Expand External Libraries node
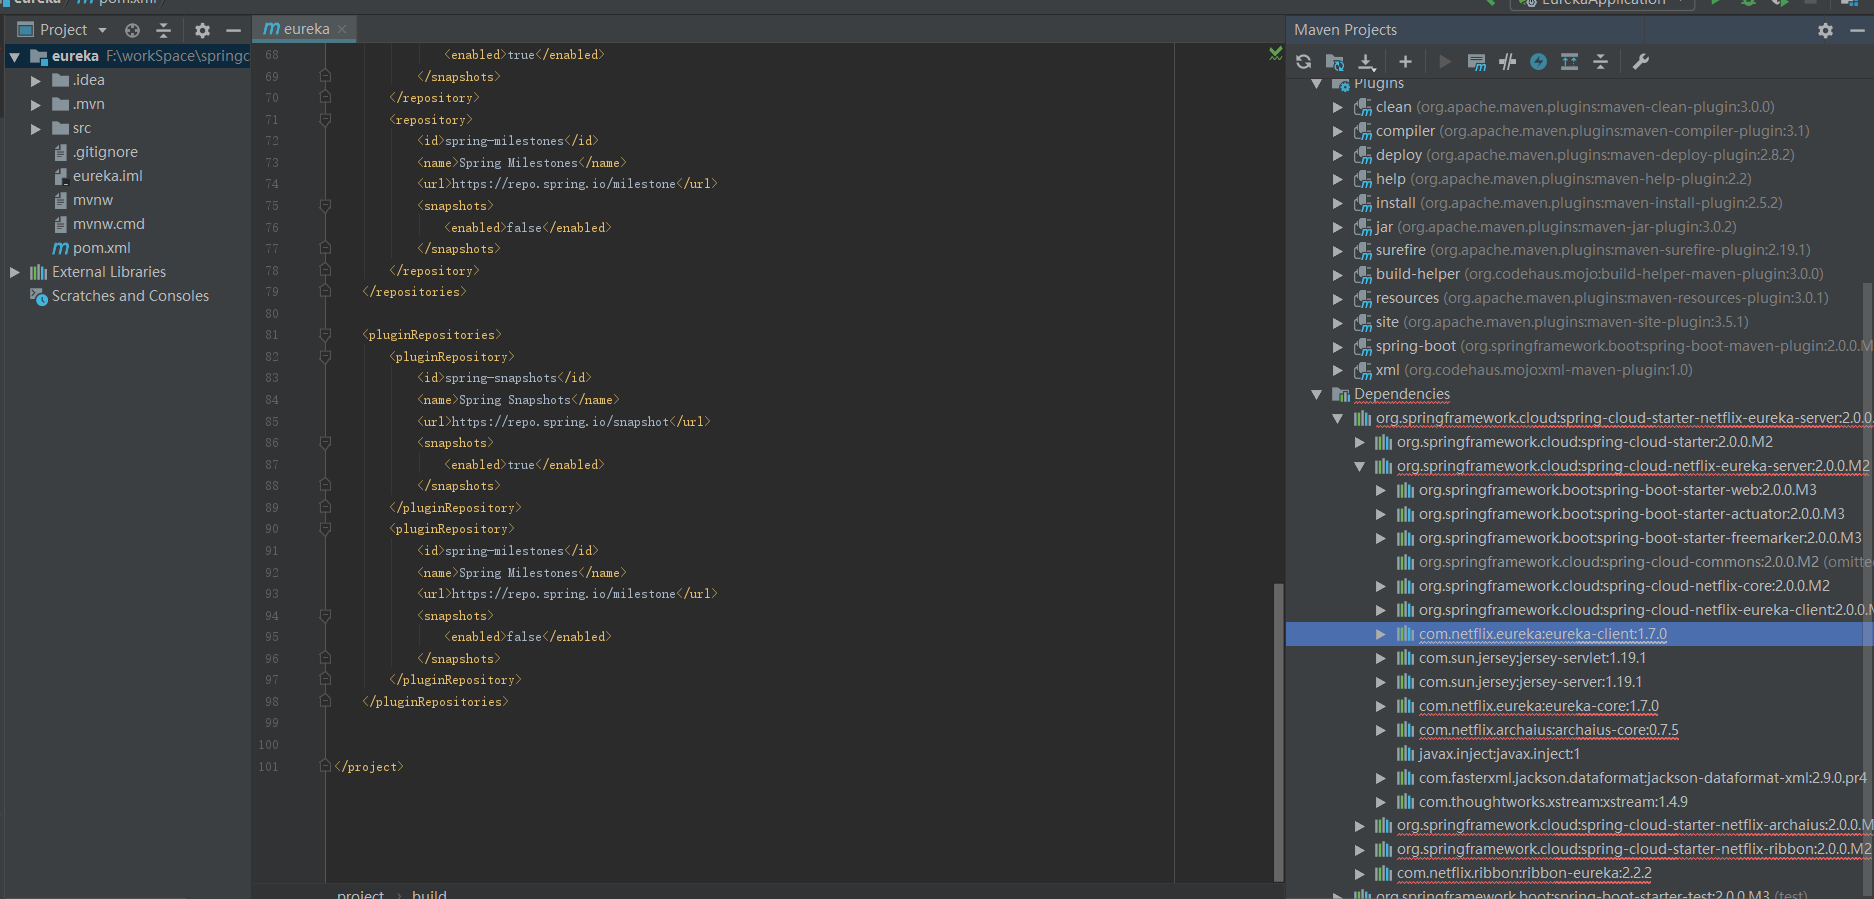This screenshot has width=1874, height=899. pyautogui.click(x=15, y=272)
